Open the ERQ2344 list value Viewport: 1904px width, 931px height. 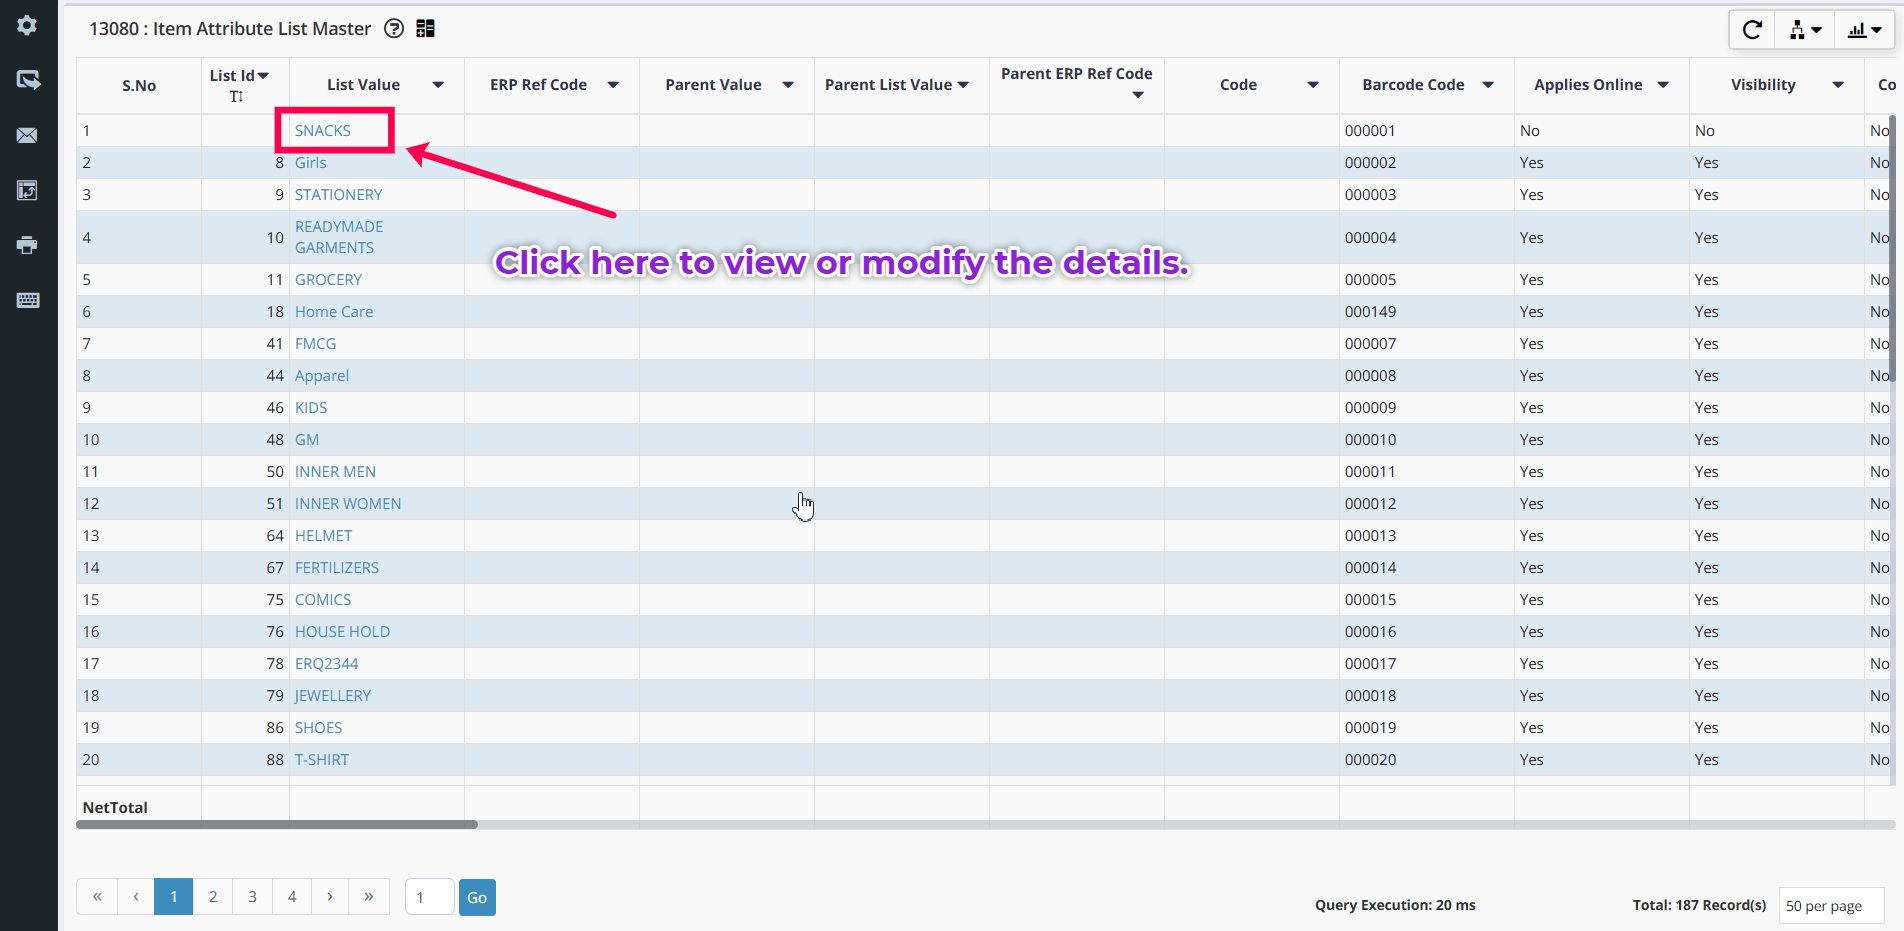[x=327, y=664]
